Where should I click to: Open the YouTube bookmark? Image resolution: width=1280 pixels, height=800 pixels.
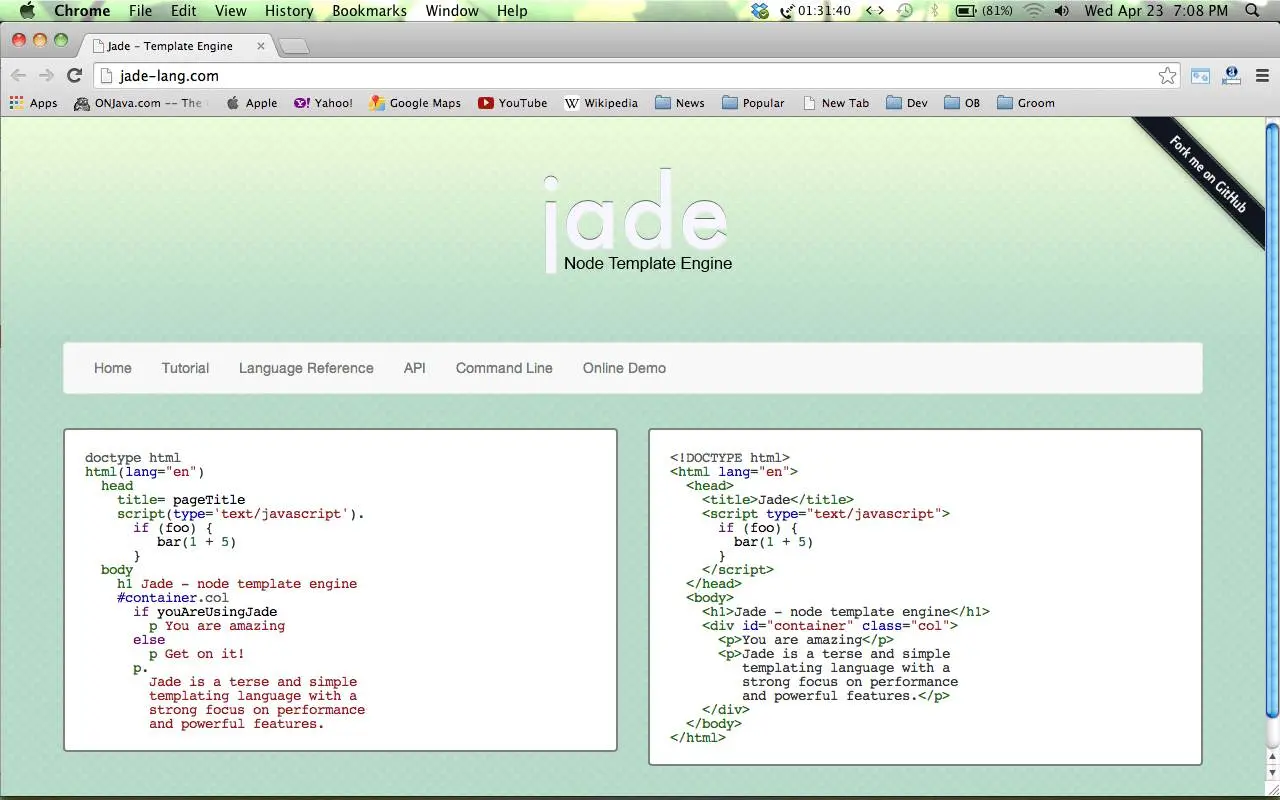(512, 103)
